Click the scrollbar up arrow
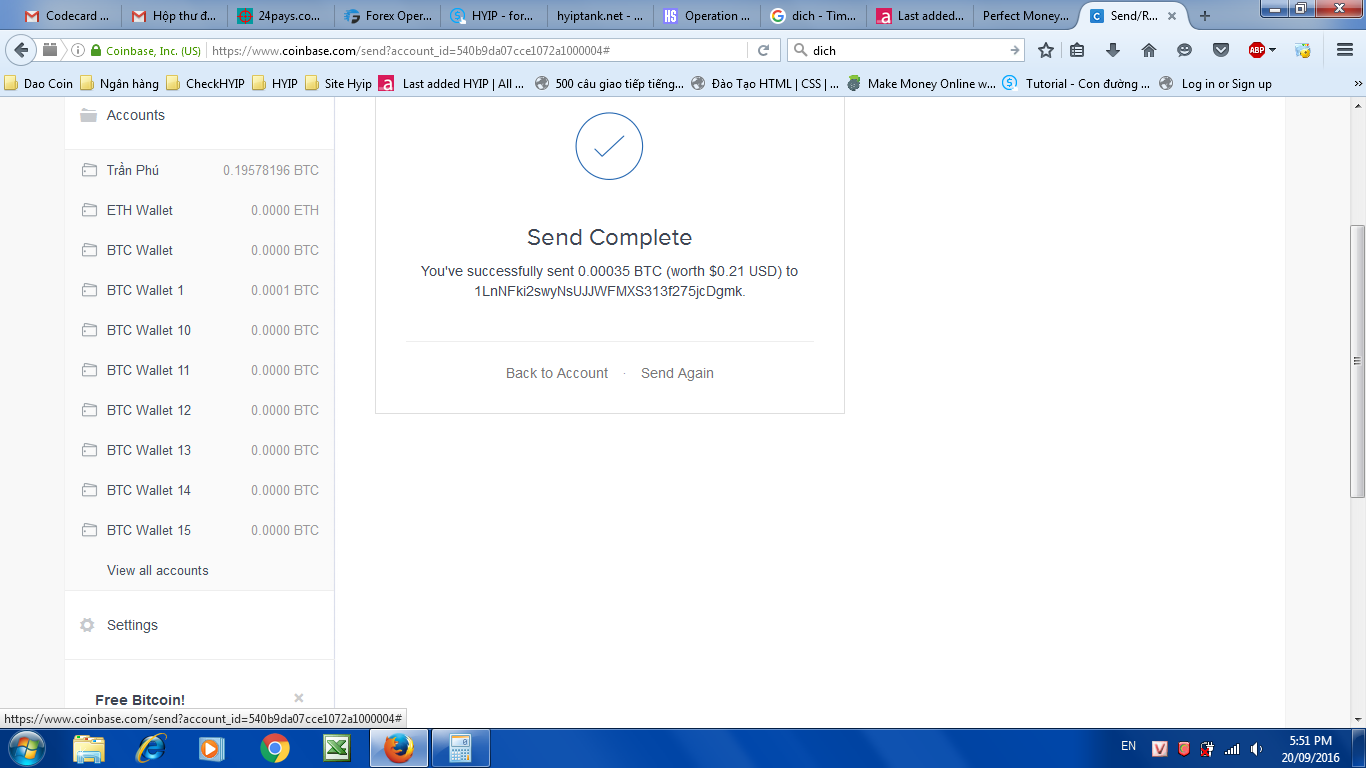Screen dimensions: 1366x768 1357,106
